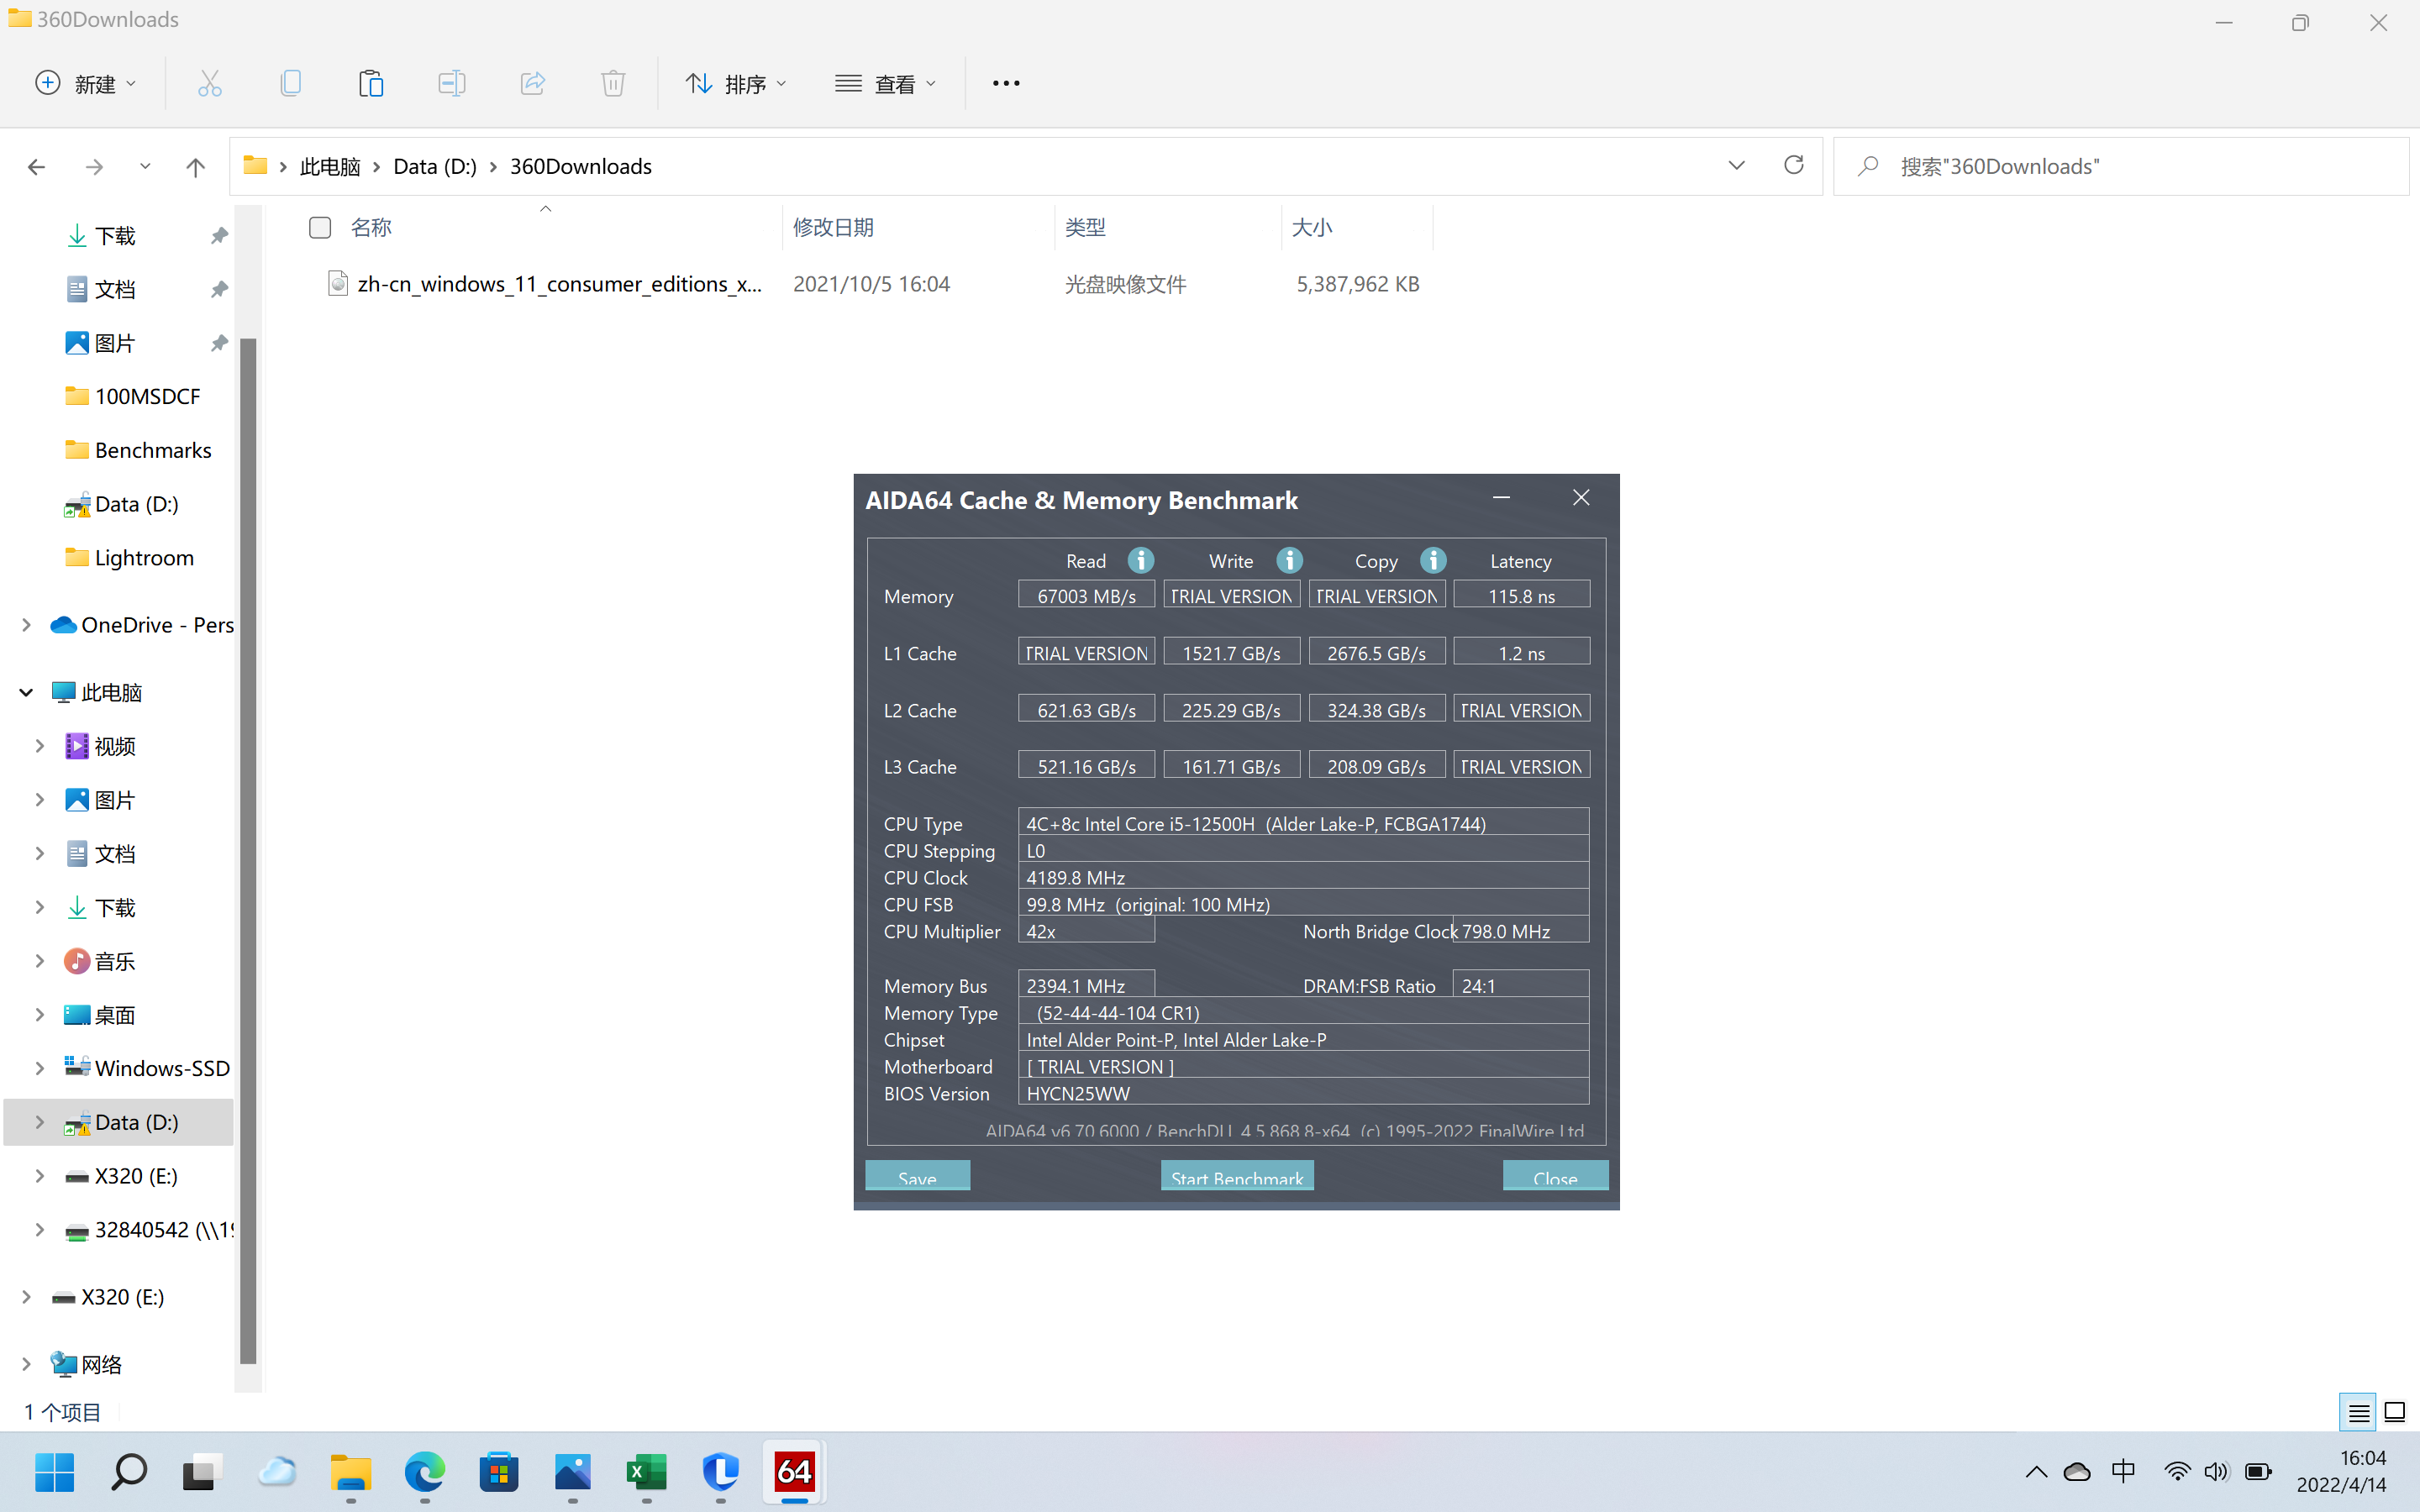2420x1512 pixels.
Task: Go back with the left arrow
Action: pyautogui.click(x=36, y=167)
